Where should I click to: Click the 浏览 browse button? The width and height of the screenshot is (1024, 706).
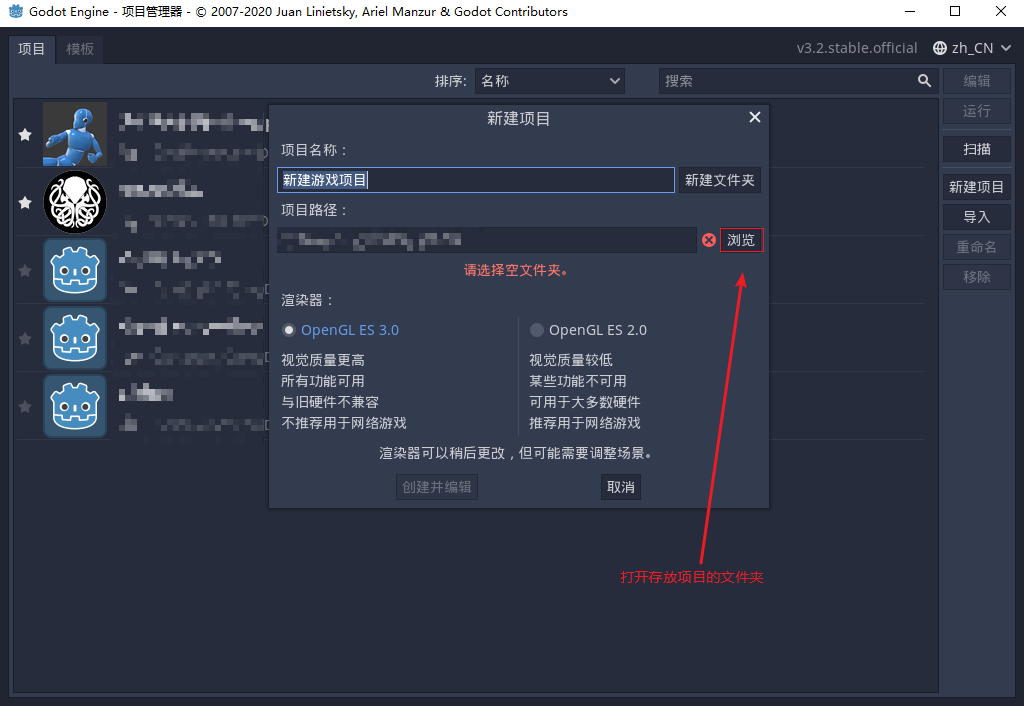(741, 240)
